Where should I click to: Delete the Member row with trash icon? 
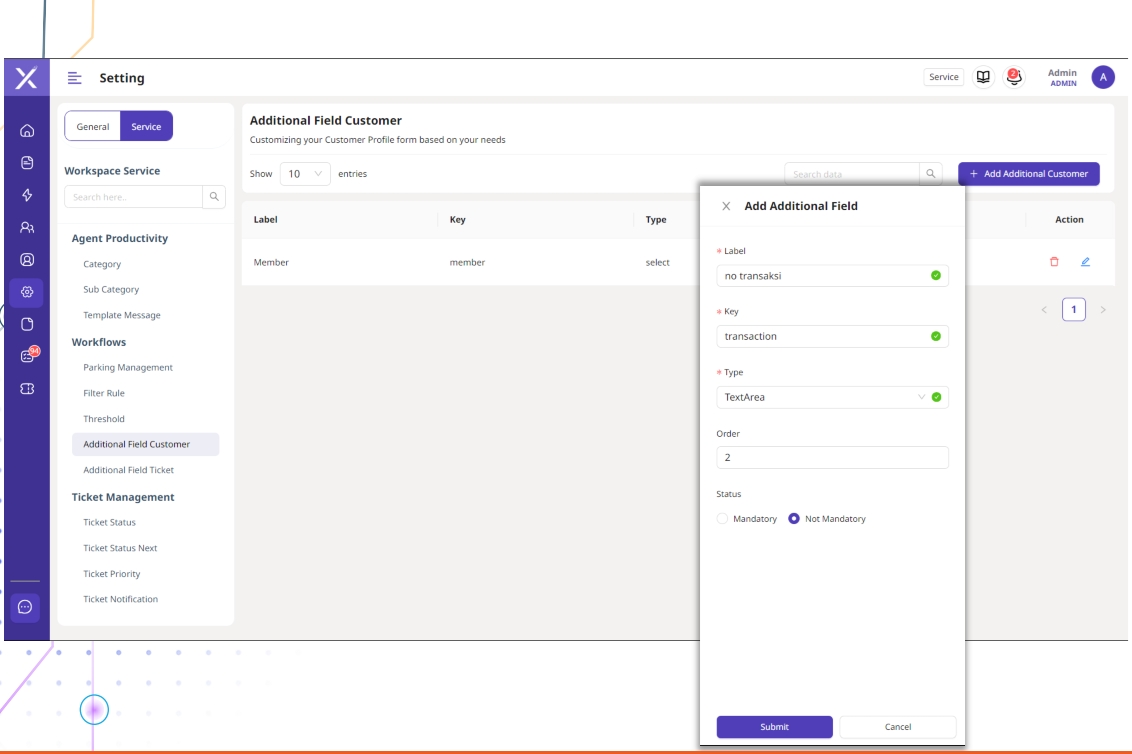click(x=1054, y=262)
